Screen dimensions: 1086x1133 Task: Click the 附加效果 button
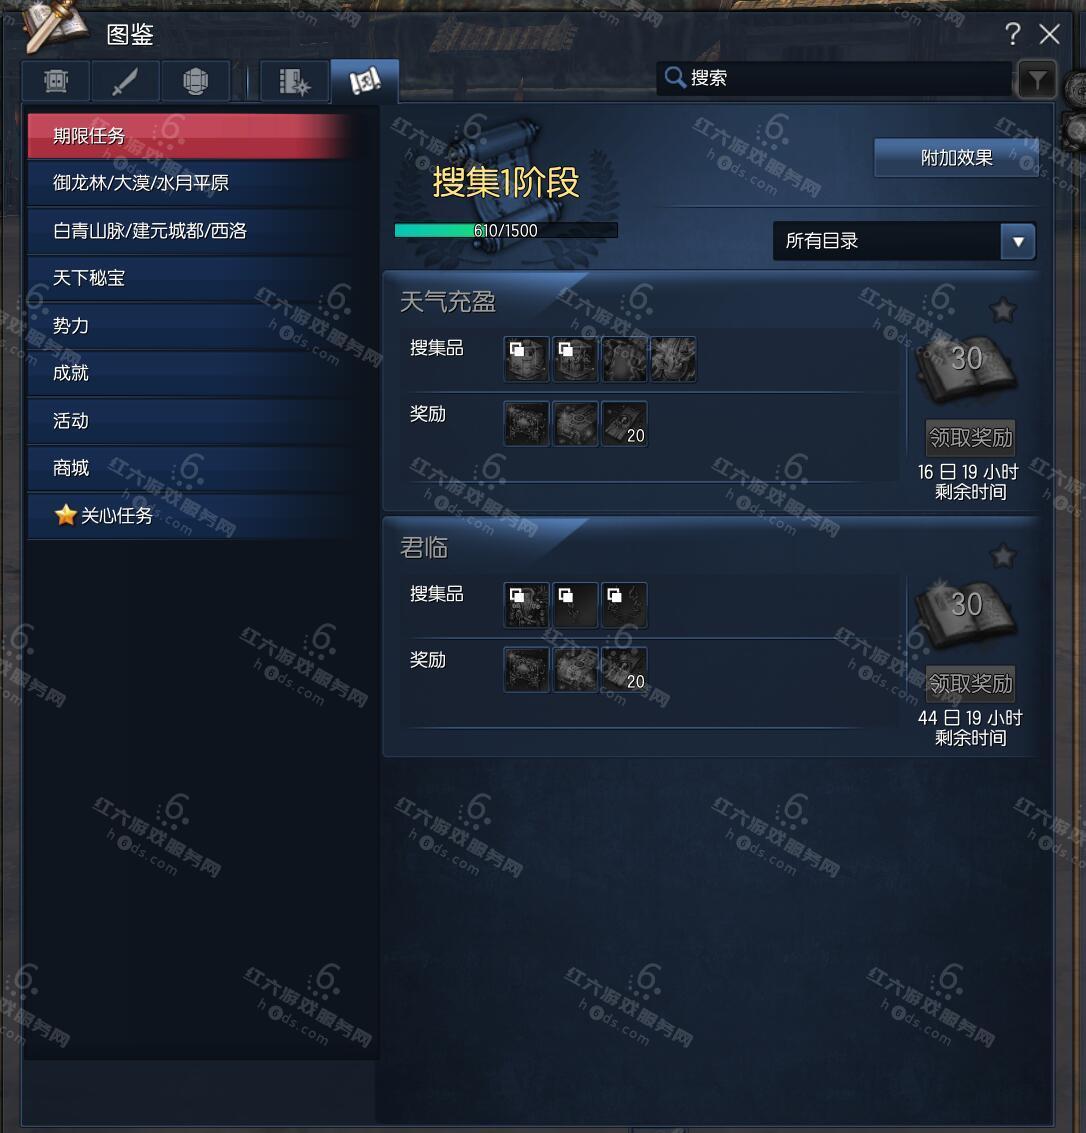click(x=956, y=158)
